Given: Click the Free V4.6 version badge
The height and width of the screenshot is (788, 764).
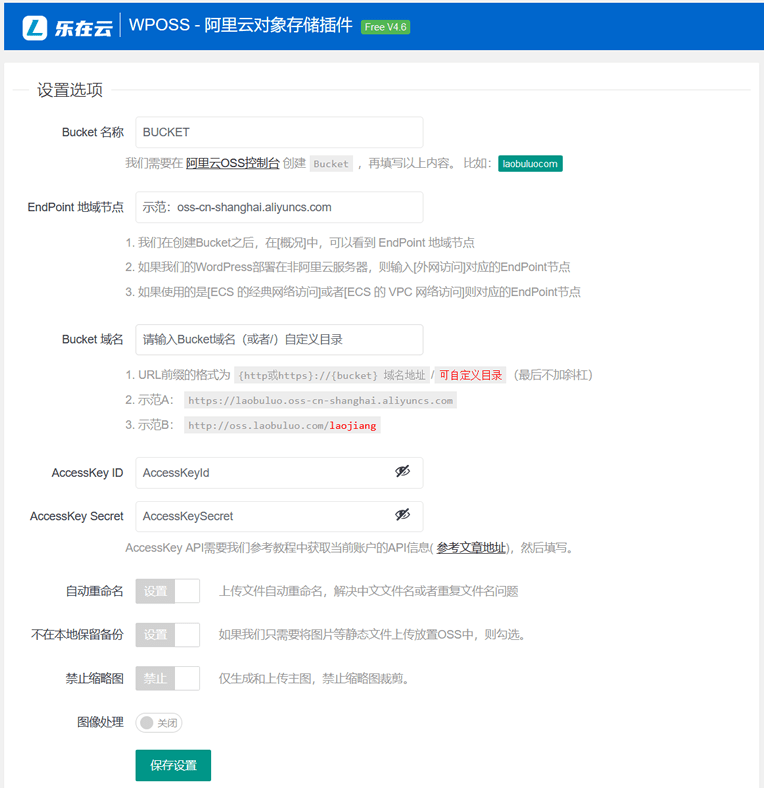Looking at the screenshot, I should 386,27.
